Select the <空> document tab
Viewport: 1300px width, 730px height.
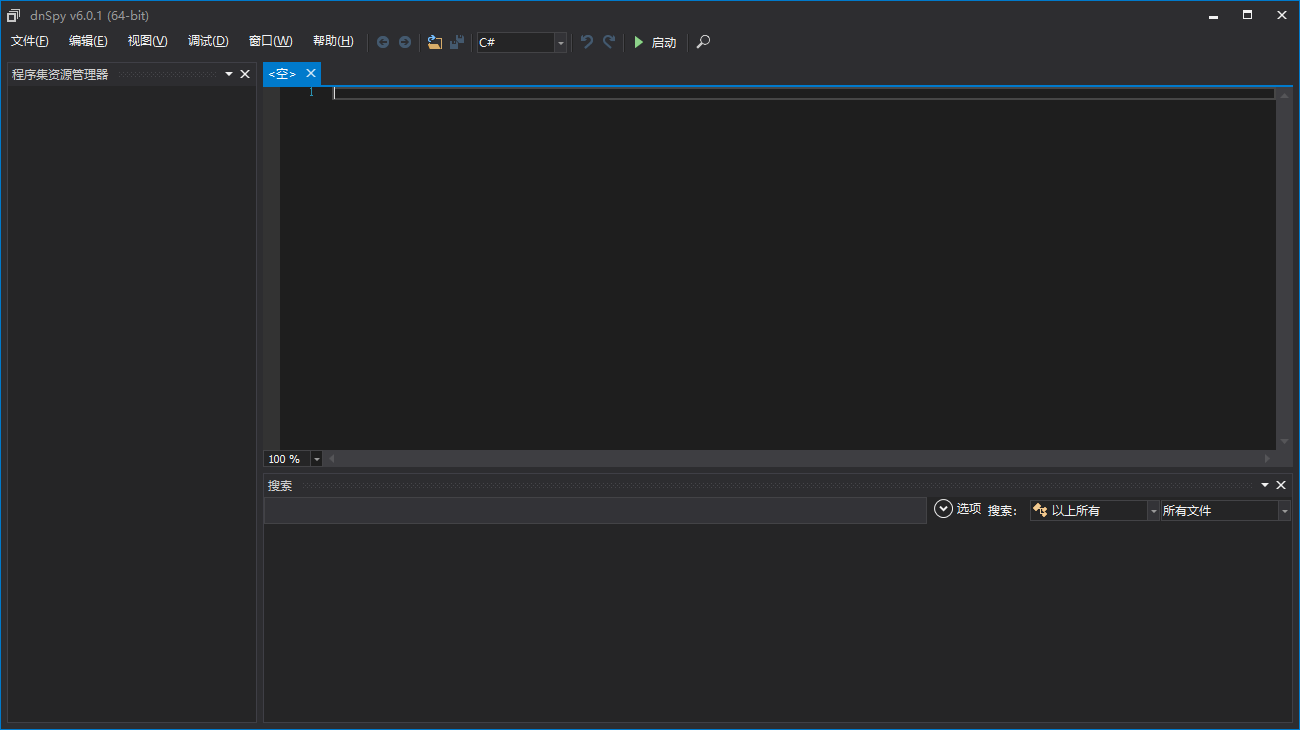(282, 74)
